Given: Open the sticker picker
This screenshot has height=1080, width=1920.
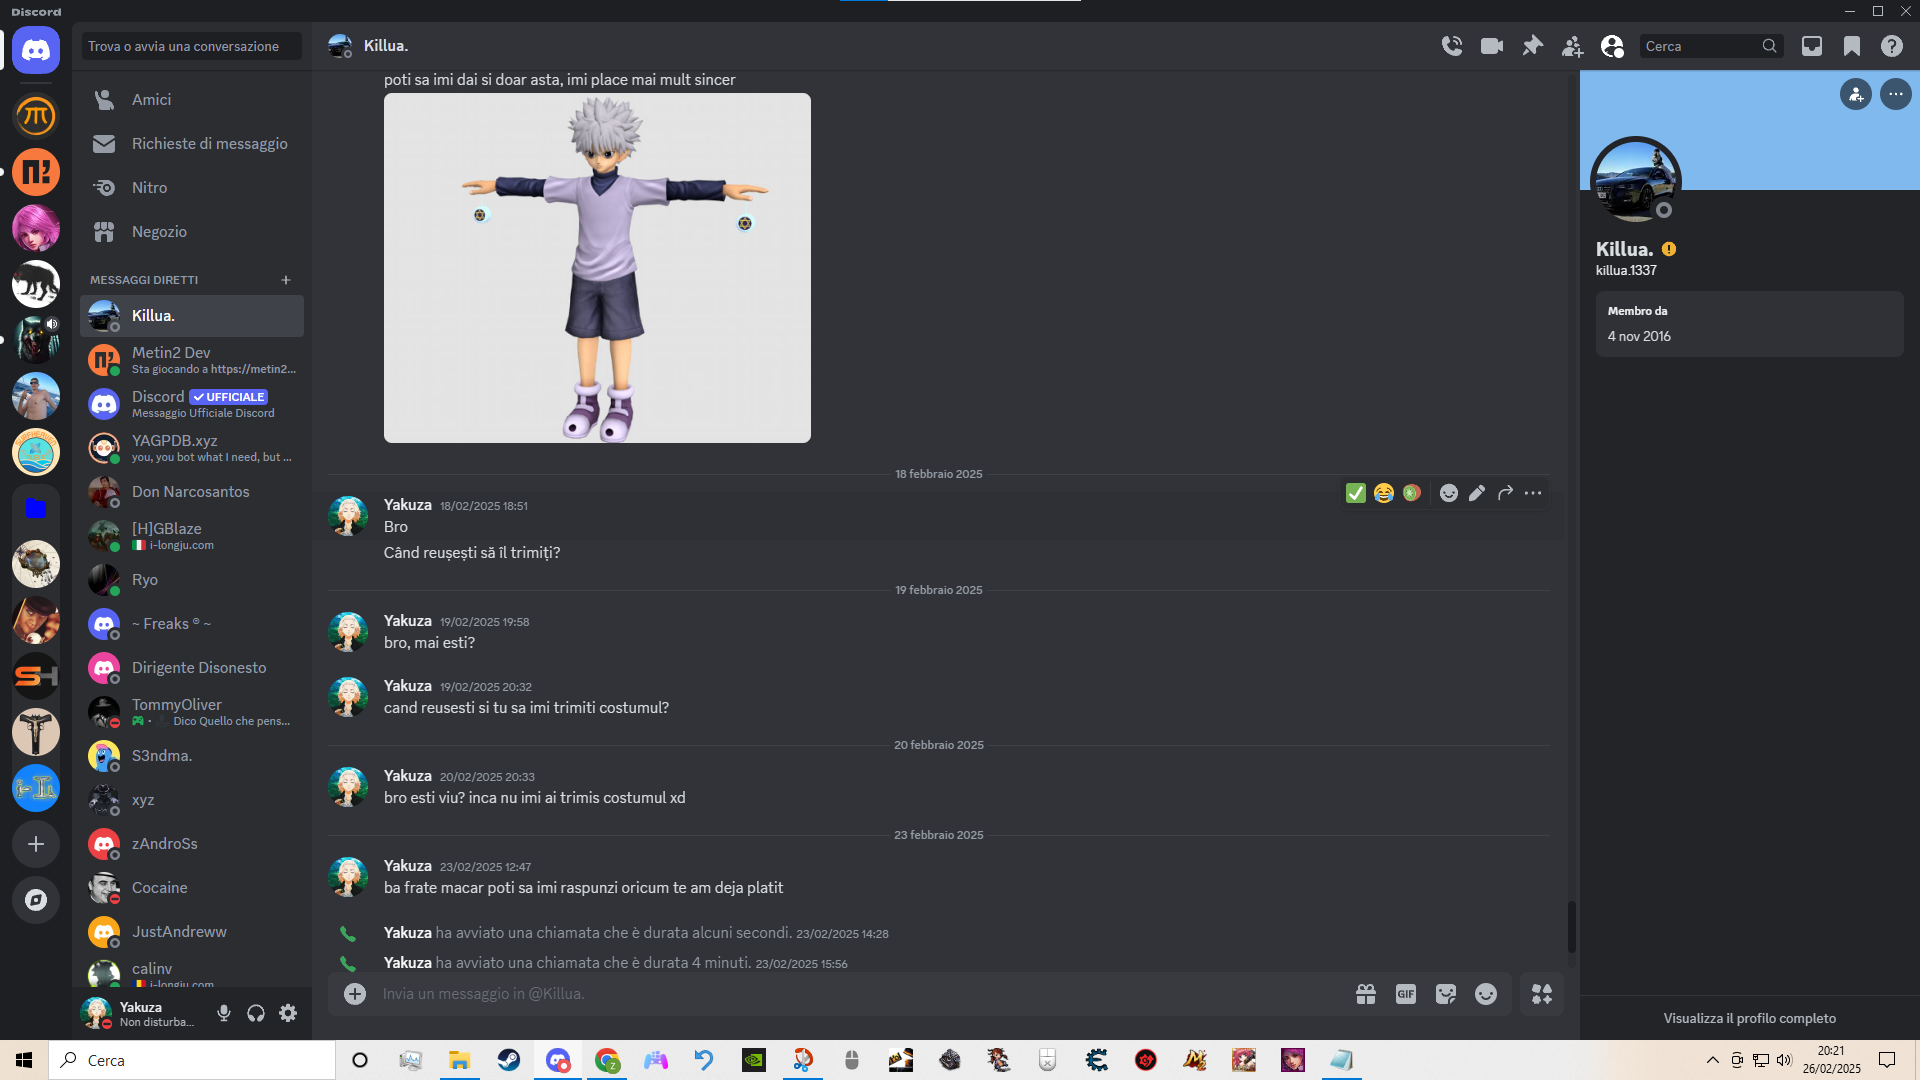Looking at the screenshot, I should click(x=1446, y=994).
